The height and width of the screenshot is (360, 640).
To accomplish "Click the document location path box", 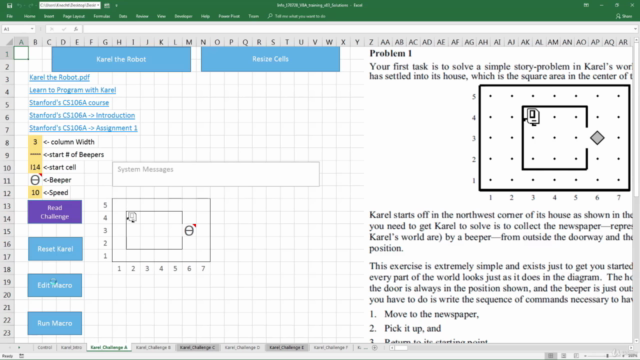I will [70, 5].
